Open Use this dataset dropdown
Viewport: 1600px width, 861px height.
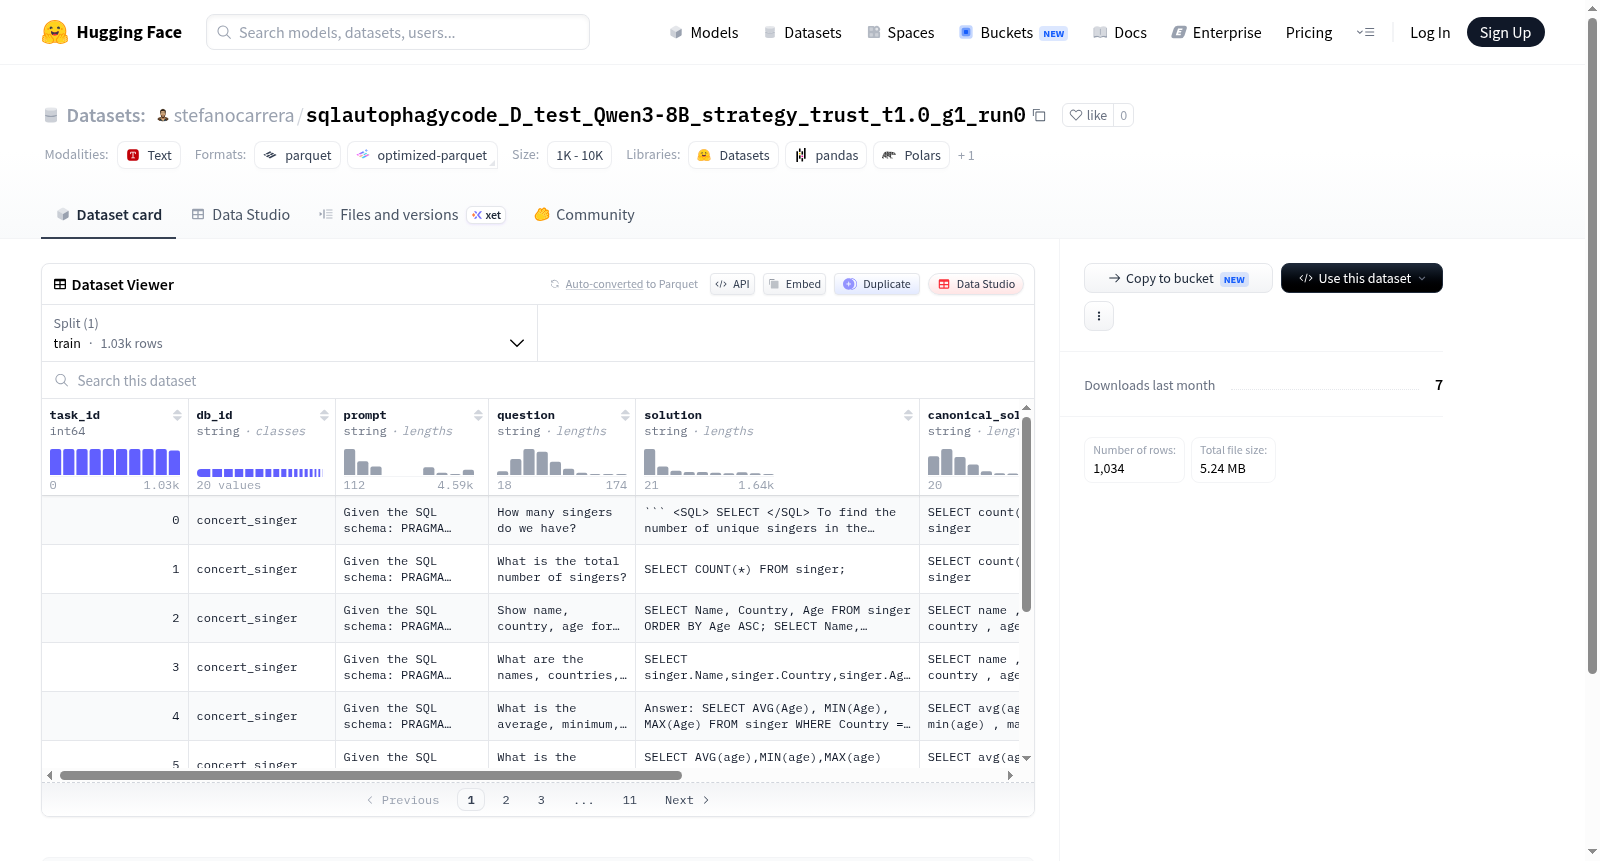point(1362,278)
